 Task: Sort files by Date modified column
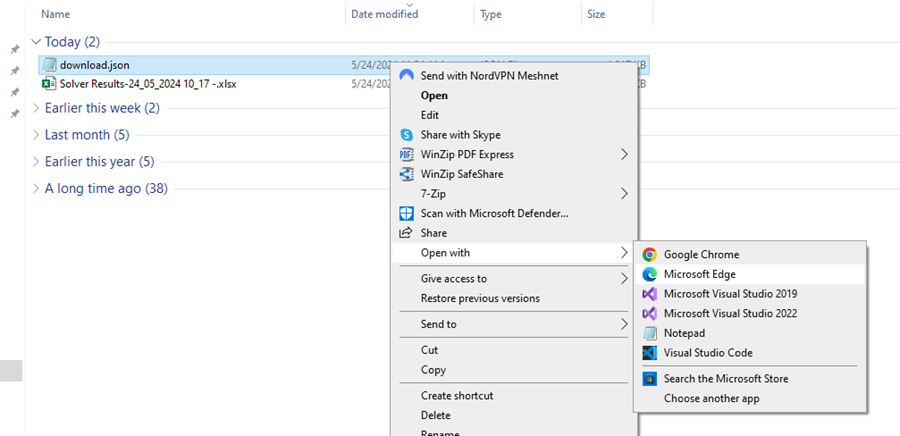(x=384, y=14)
